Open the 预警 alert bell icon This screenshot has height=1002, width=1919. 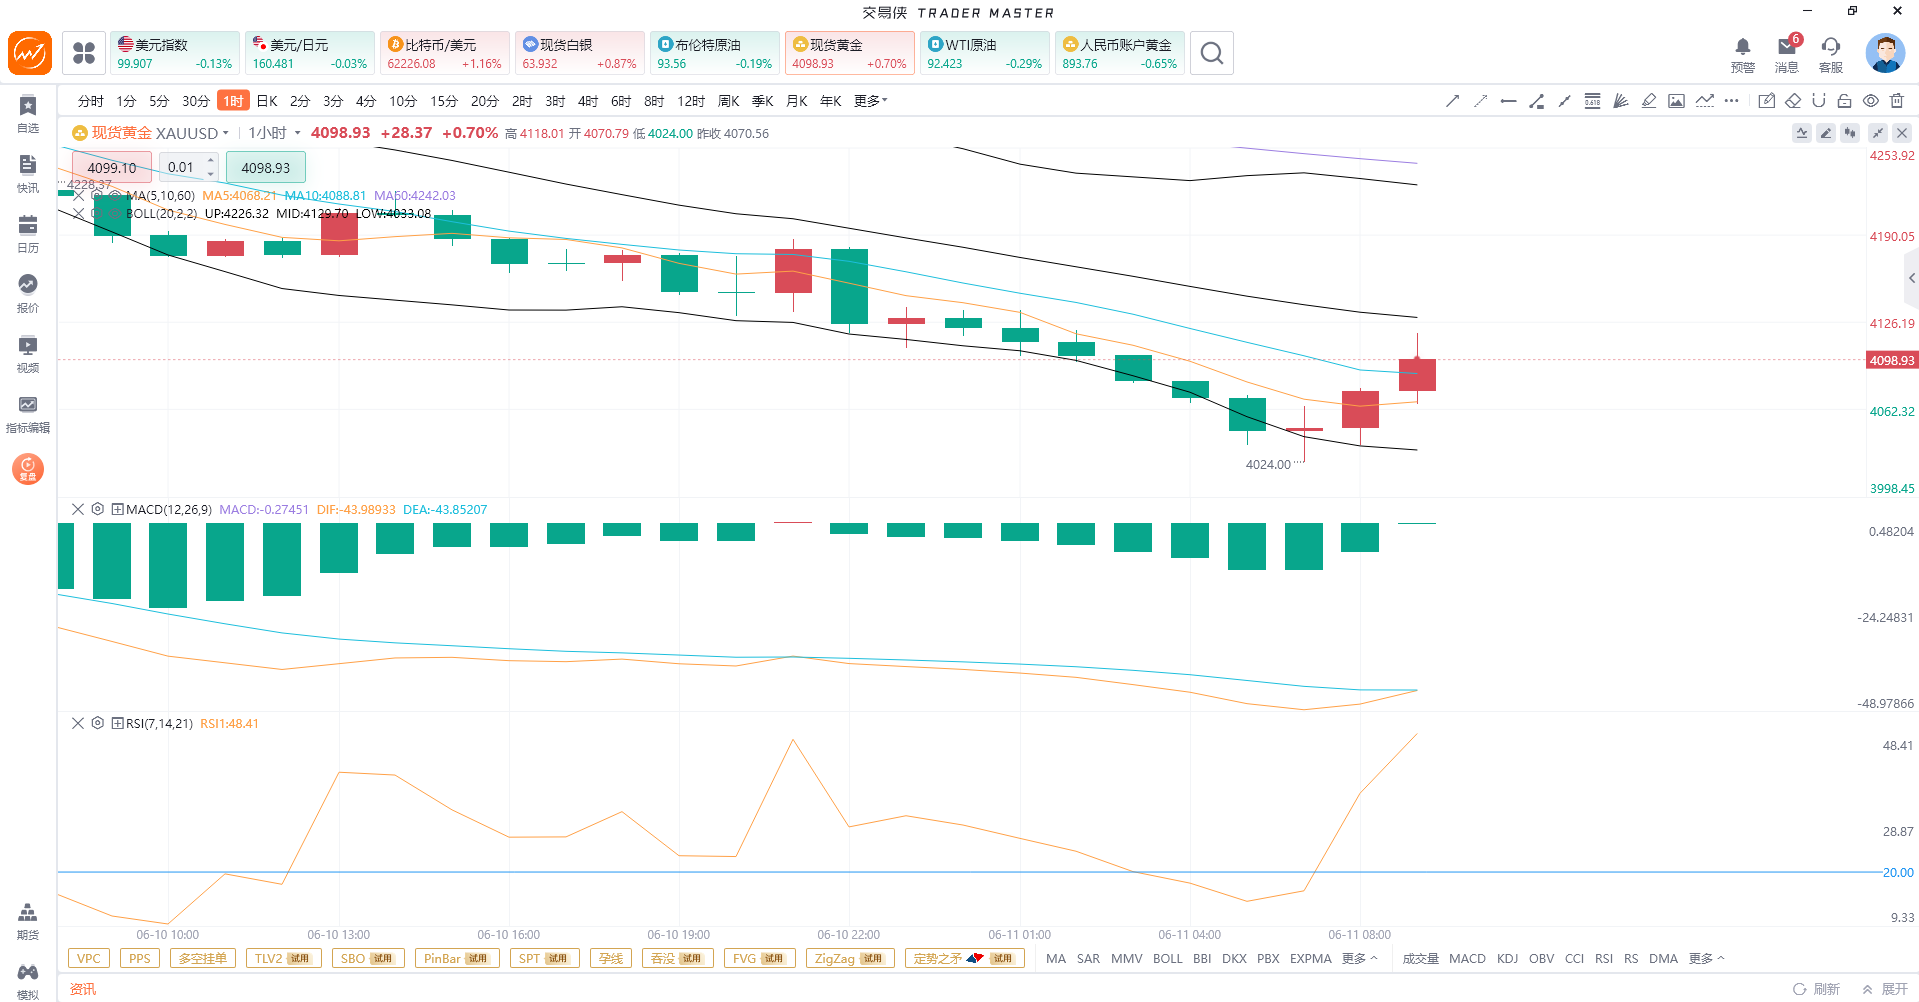coord(1743,54)
